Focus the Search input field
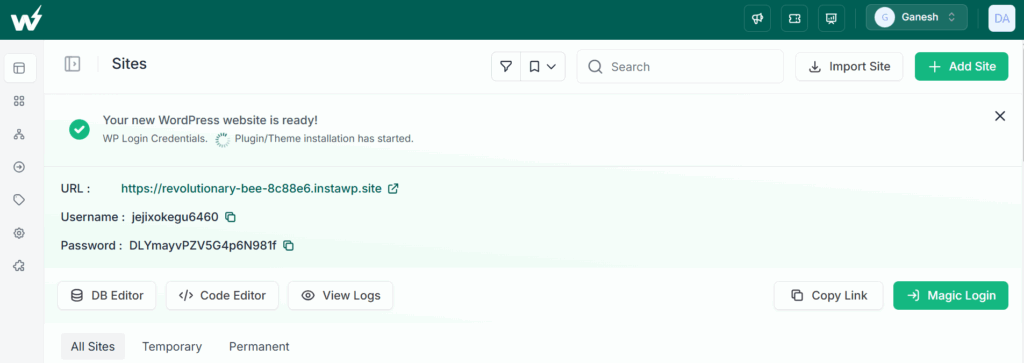Screen dimensions: 1024x363 (x=680, y=67)
